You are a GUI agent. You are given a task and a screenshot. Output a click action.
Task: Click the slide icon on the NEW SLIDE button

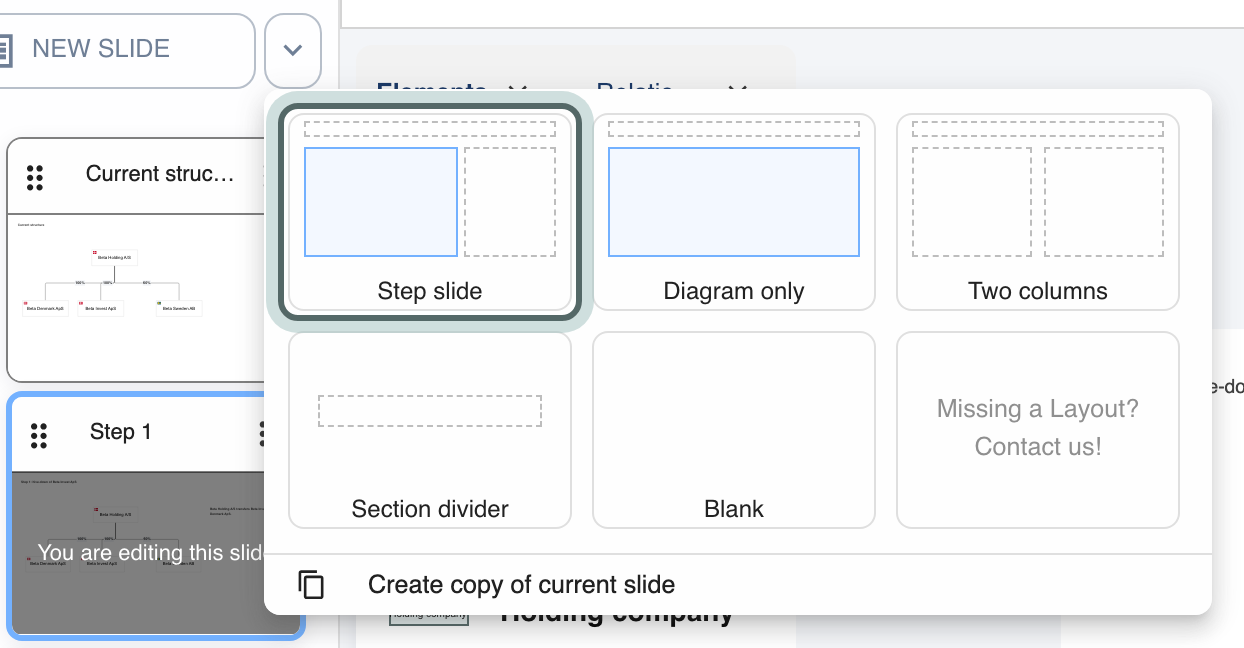coord(4,50)
